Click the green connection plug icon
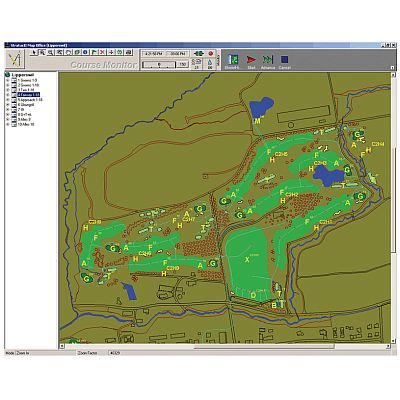Screen dimensions: 400x400 (199, 53)
